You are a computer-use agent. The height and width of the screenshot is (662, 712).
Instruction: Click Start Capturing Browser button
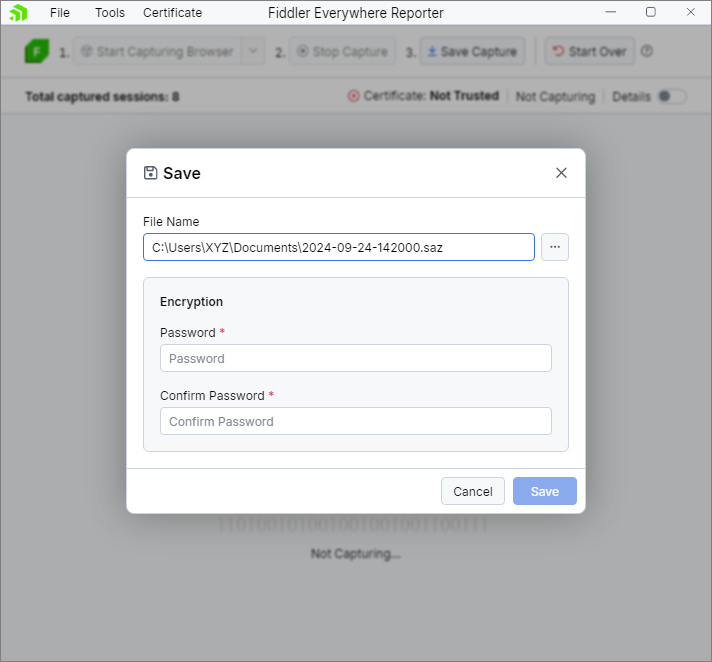click(157, 51)
